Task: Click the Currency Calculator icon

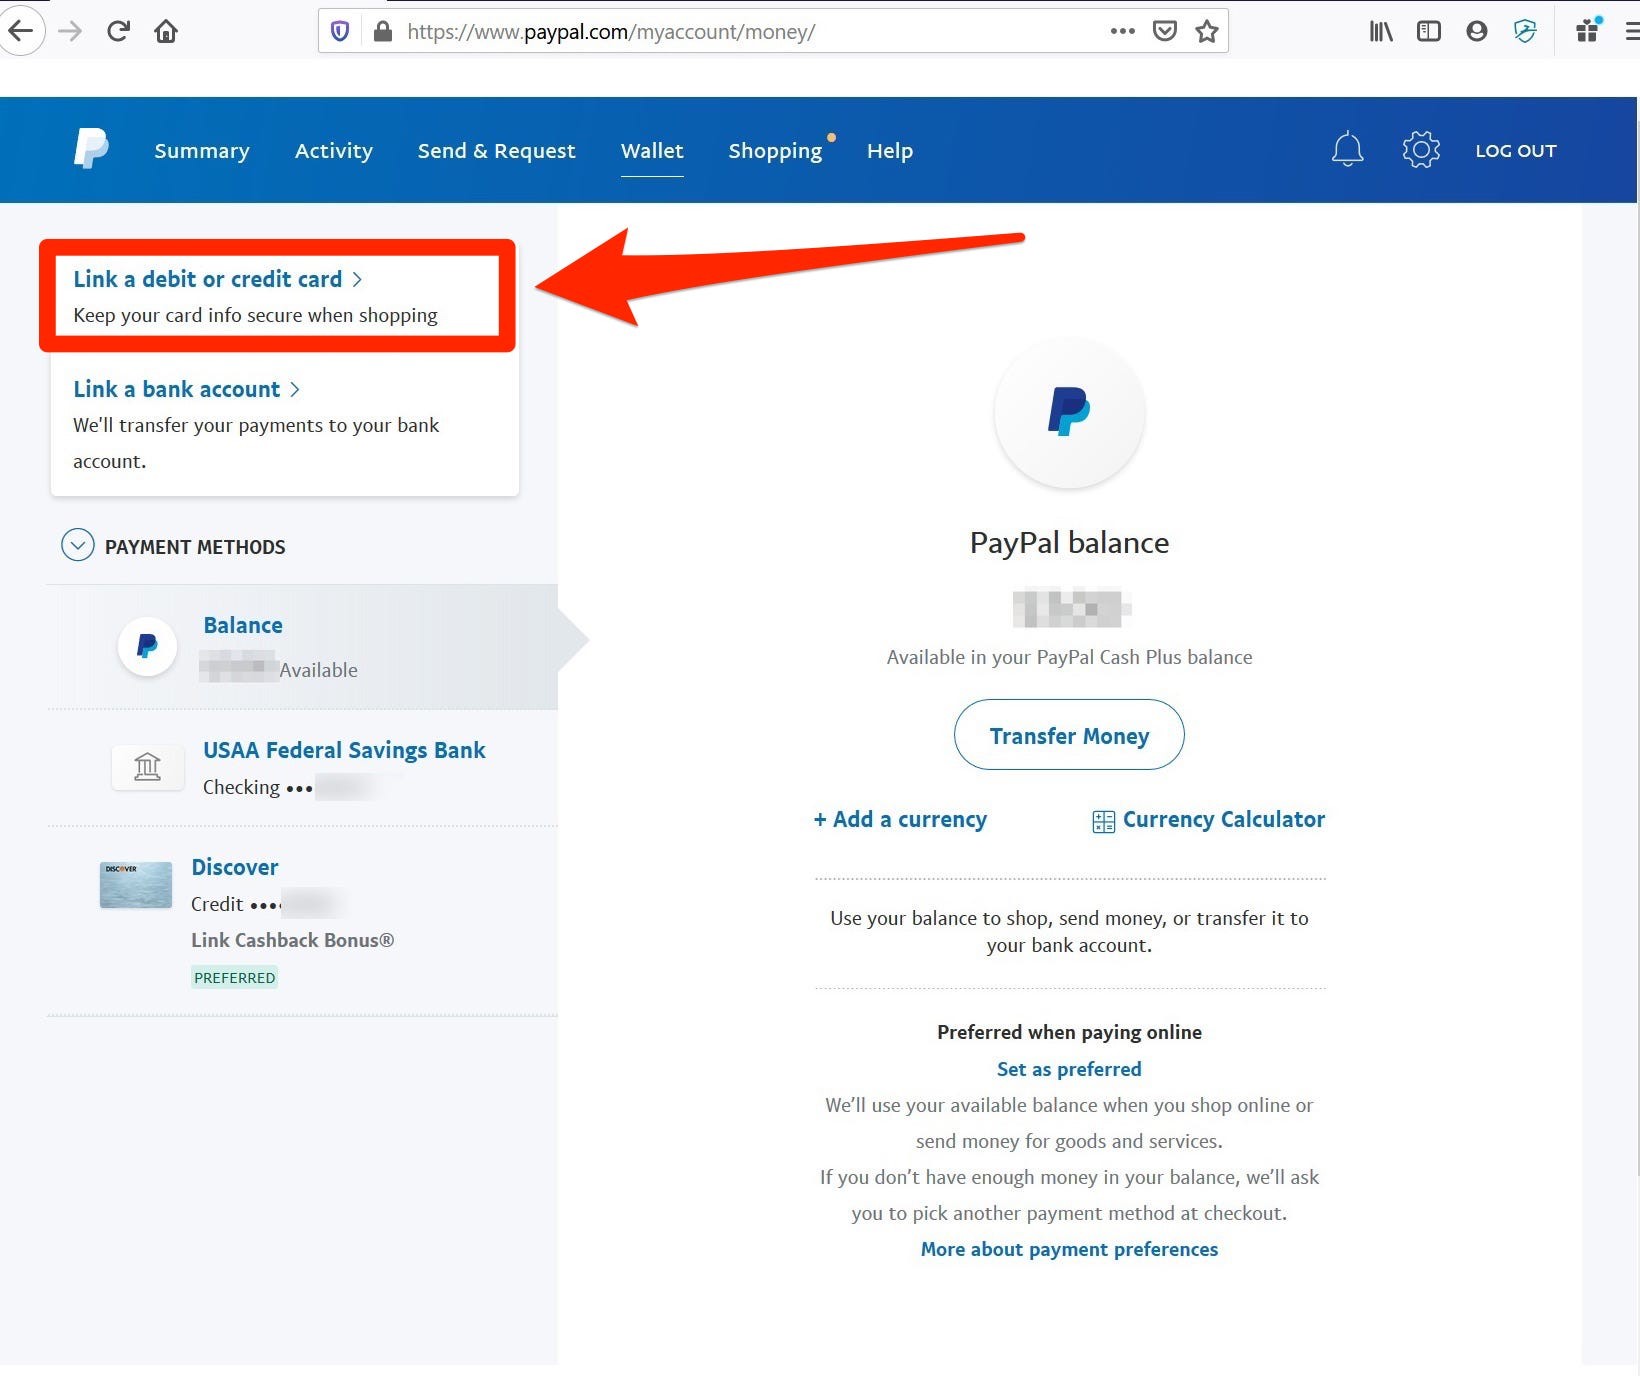Action: (x=1103, y=822)
